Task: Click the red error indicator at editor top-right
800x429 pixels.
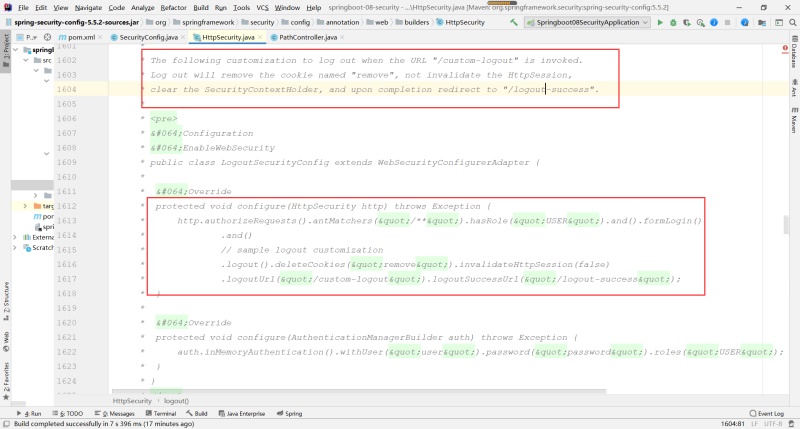Action: [785, 48]
